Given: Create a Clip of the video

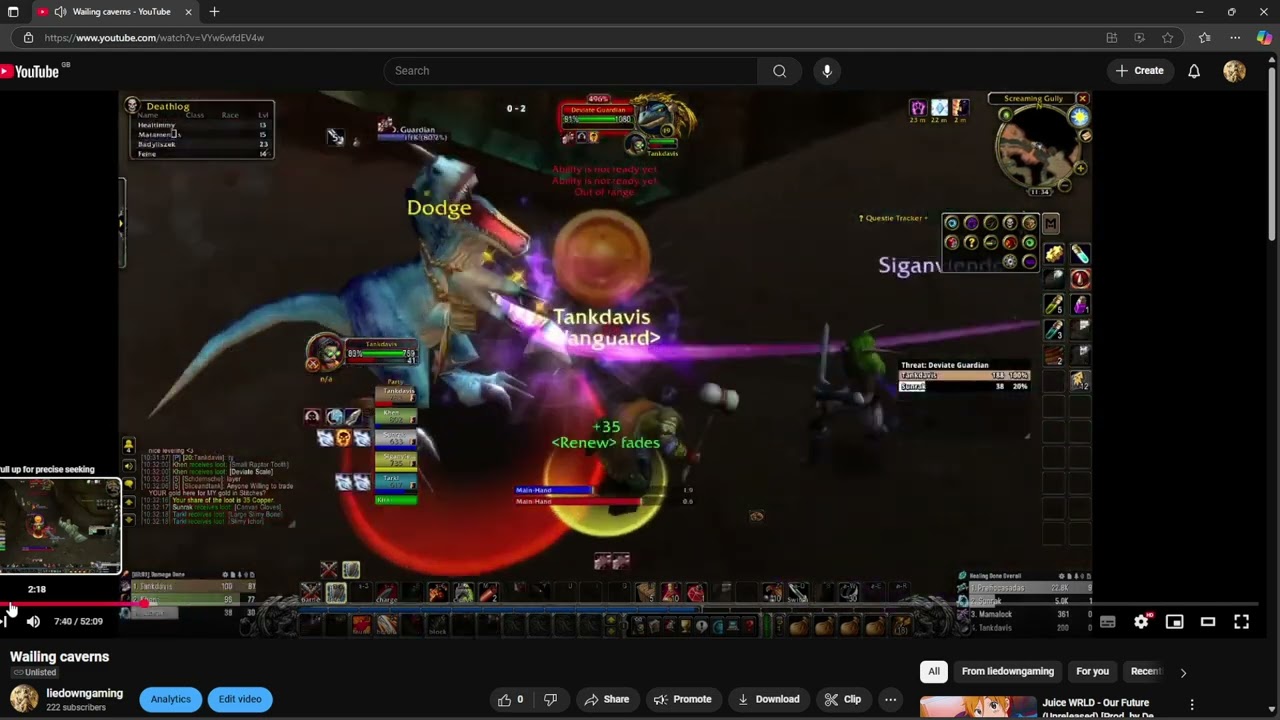Looking at the screenshot, I should (842, 699).
